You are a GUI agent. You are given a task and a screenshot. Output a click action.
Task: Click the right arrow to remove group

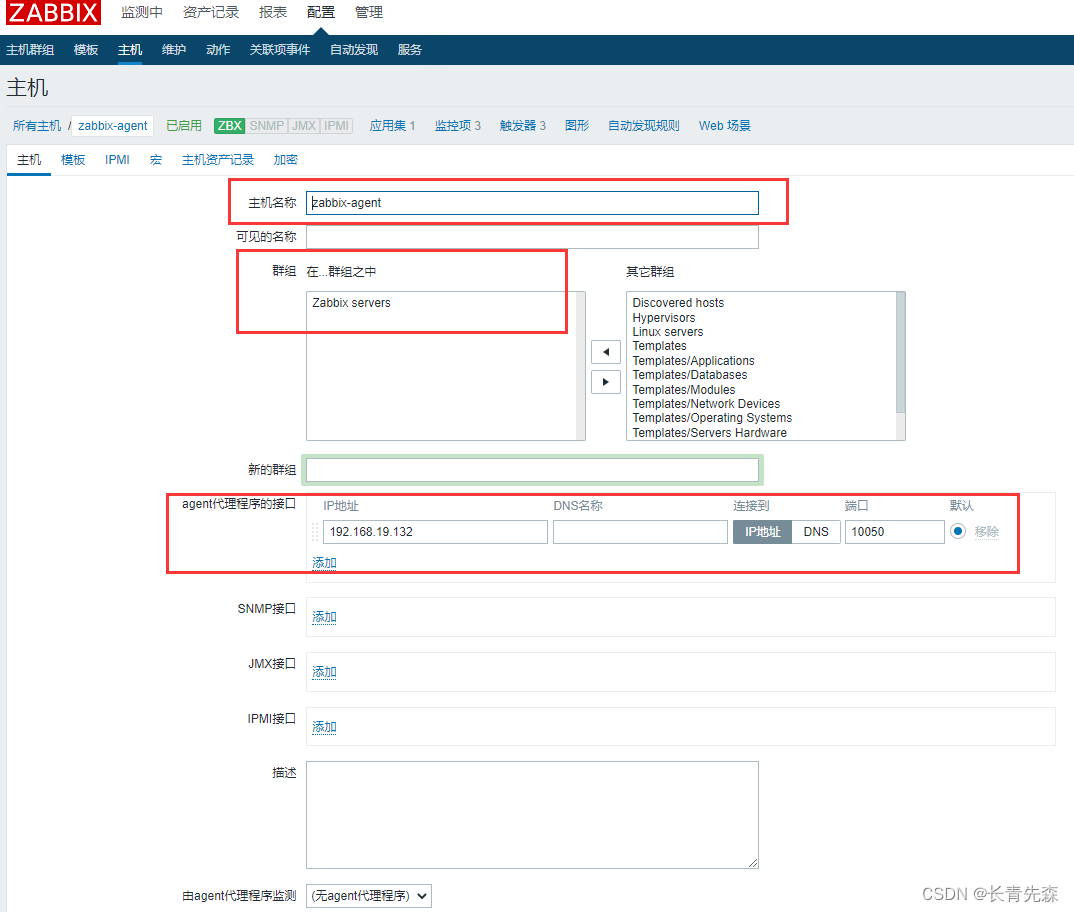tap(605, 382)
